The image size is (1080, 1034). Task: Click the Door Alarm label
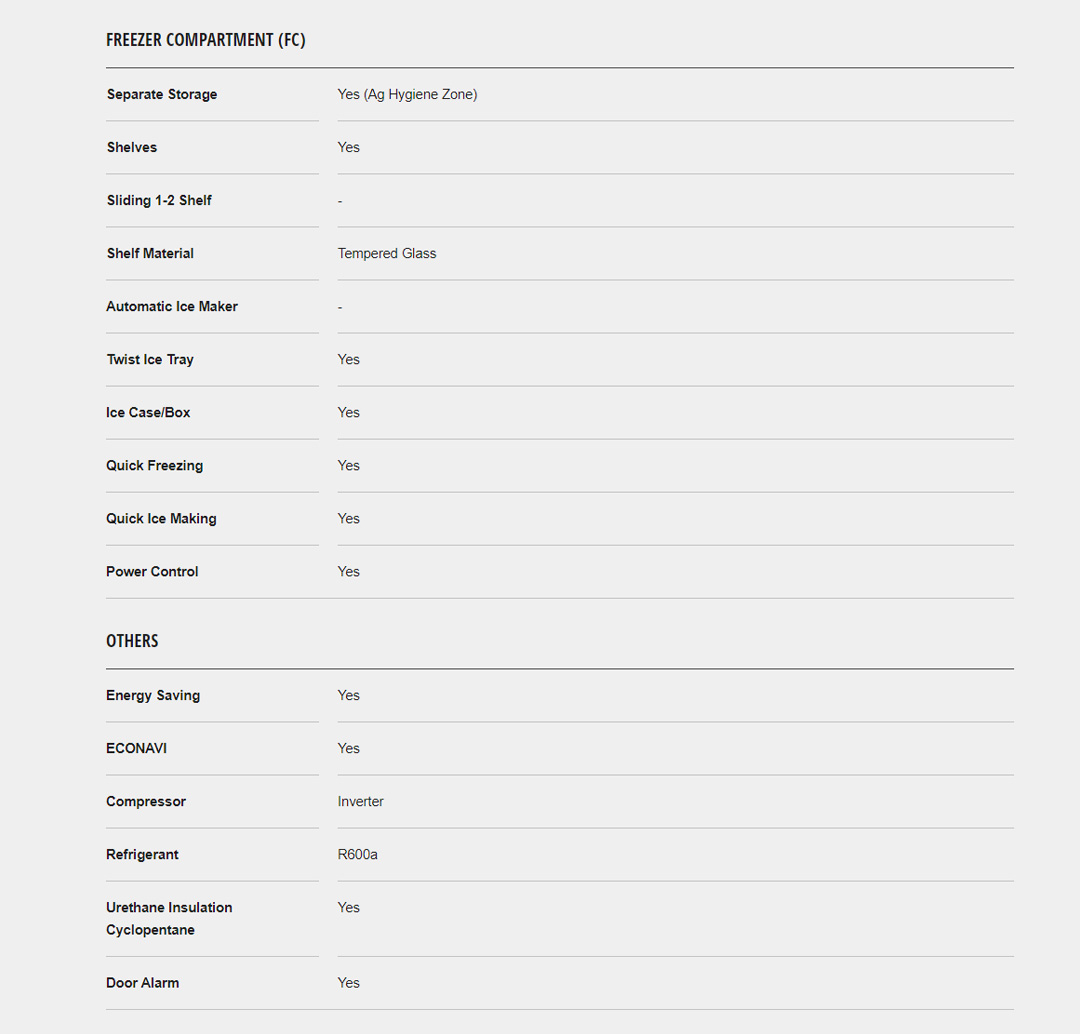142,983
